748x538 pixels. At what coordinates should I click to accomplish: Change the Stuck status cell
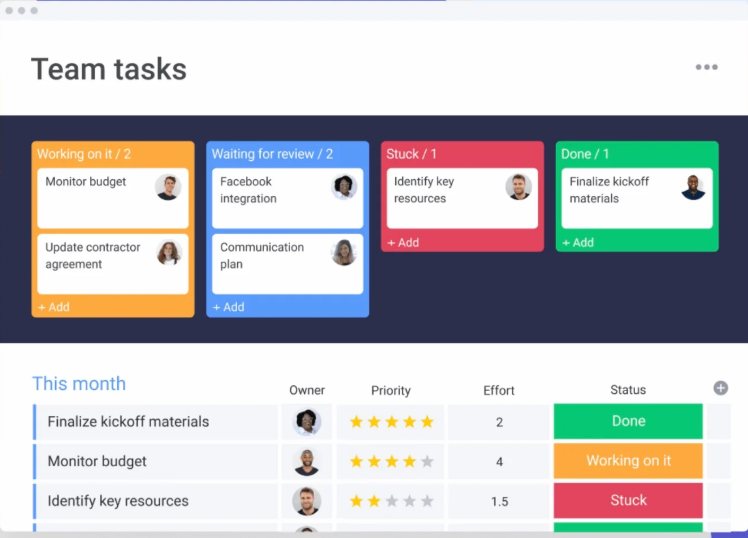[628, 500]
